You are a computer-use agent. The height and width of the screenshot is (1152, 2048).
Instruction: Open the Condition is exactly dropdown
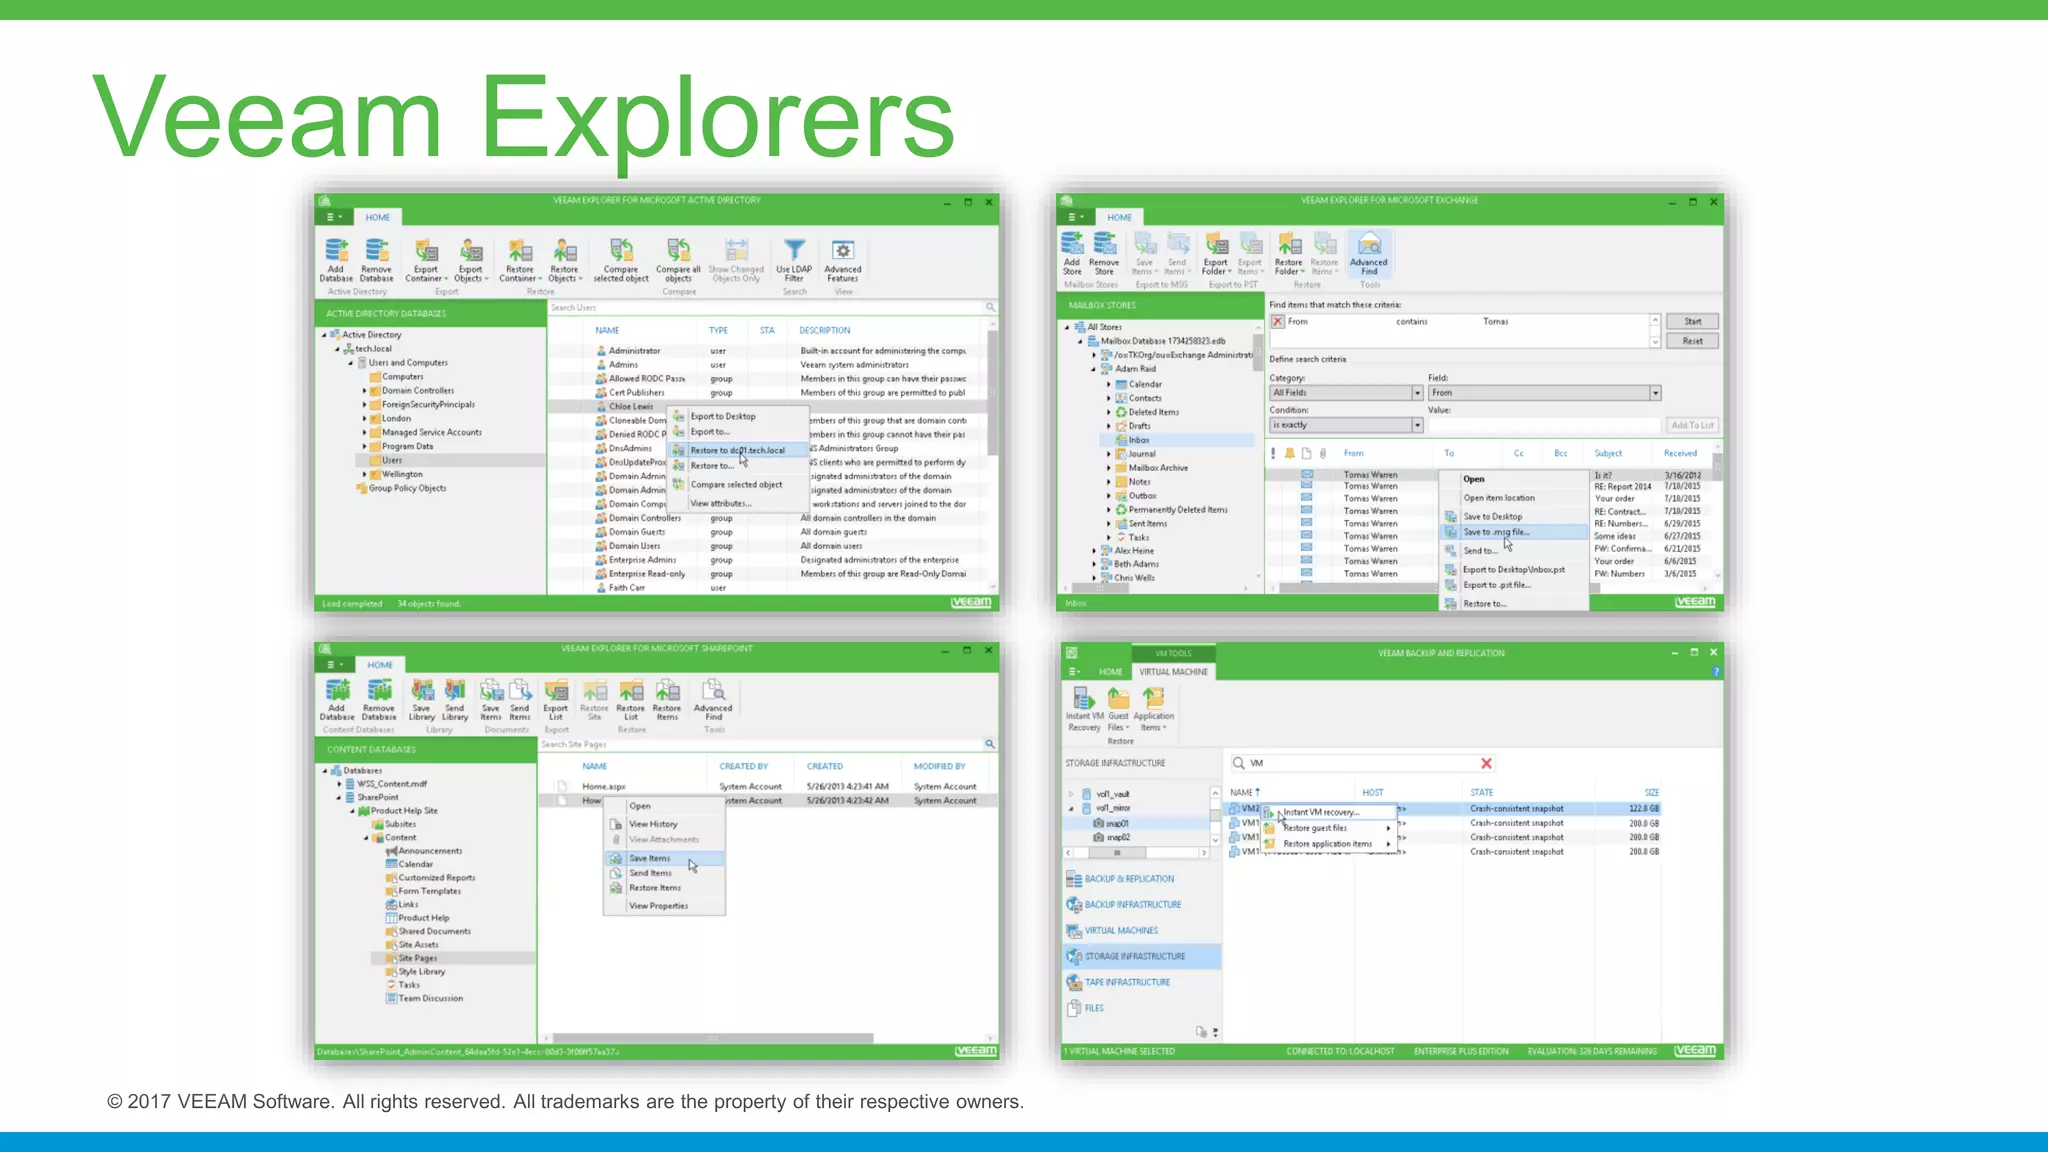[x=1417, y=425]
